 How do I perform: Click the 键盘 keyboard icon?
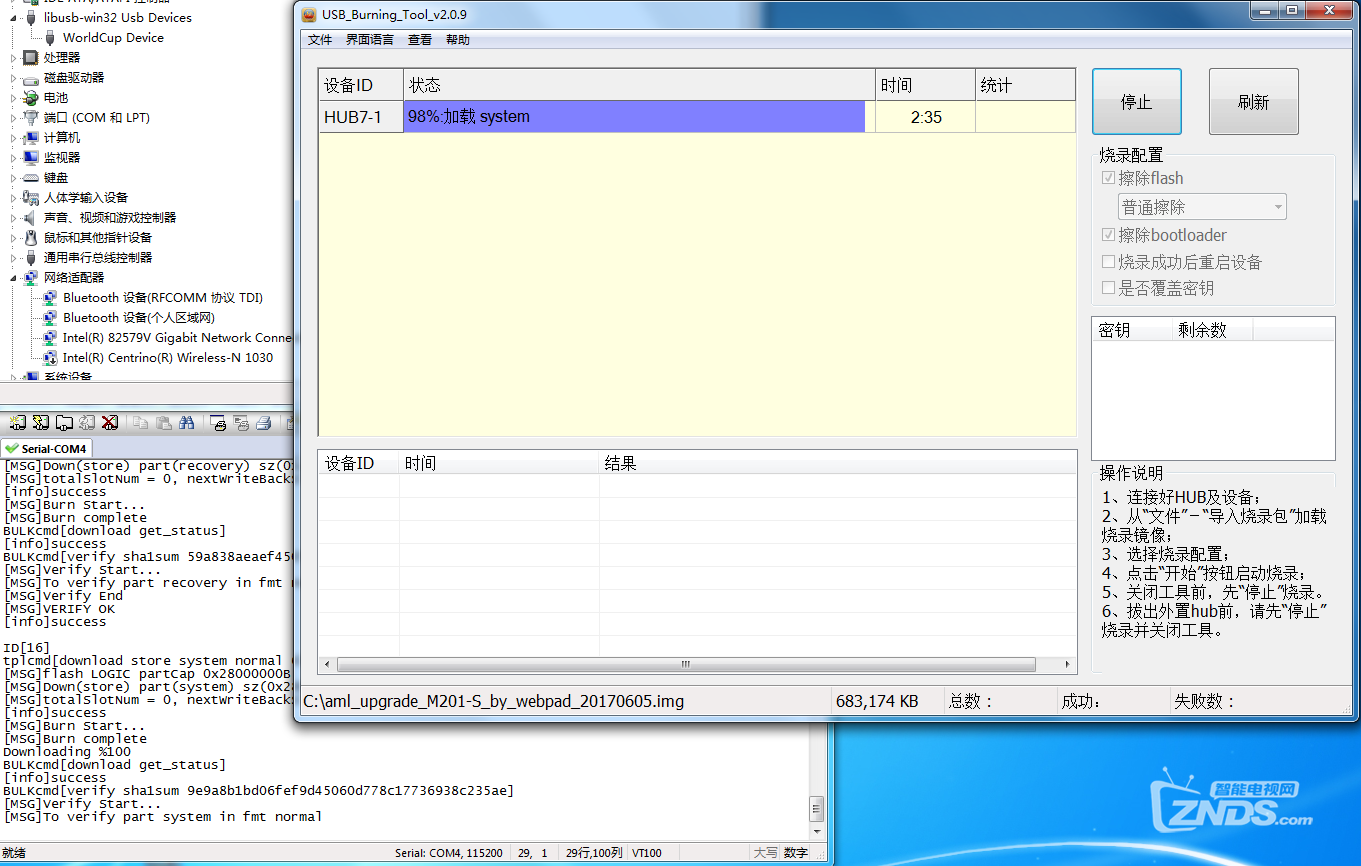point(31,177)
